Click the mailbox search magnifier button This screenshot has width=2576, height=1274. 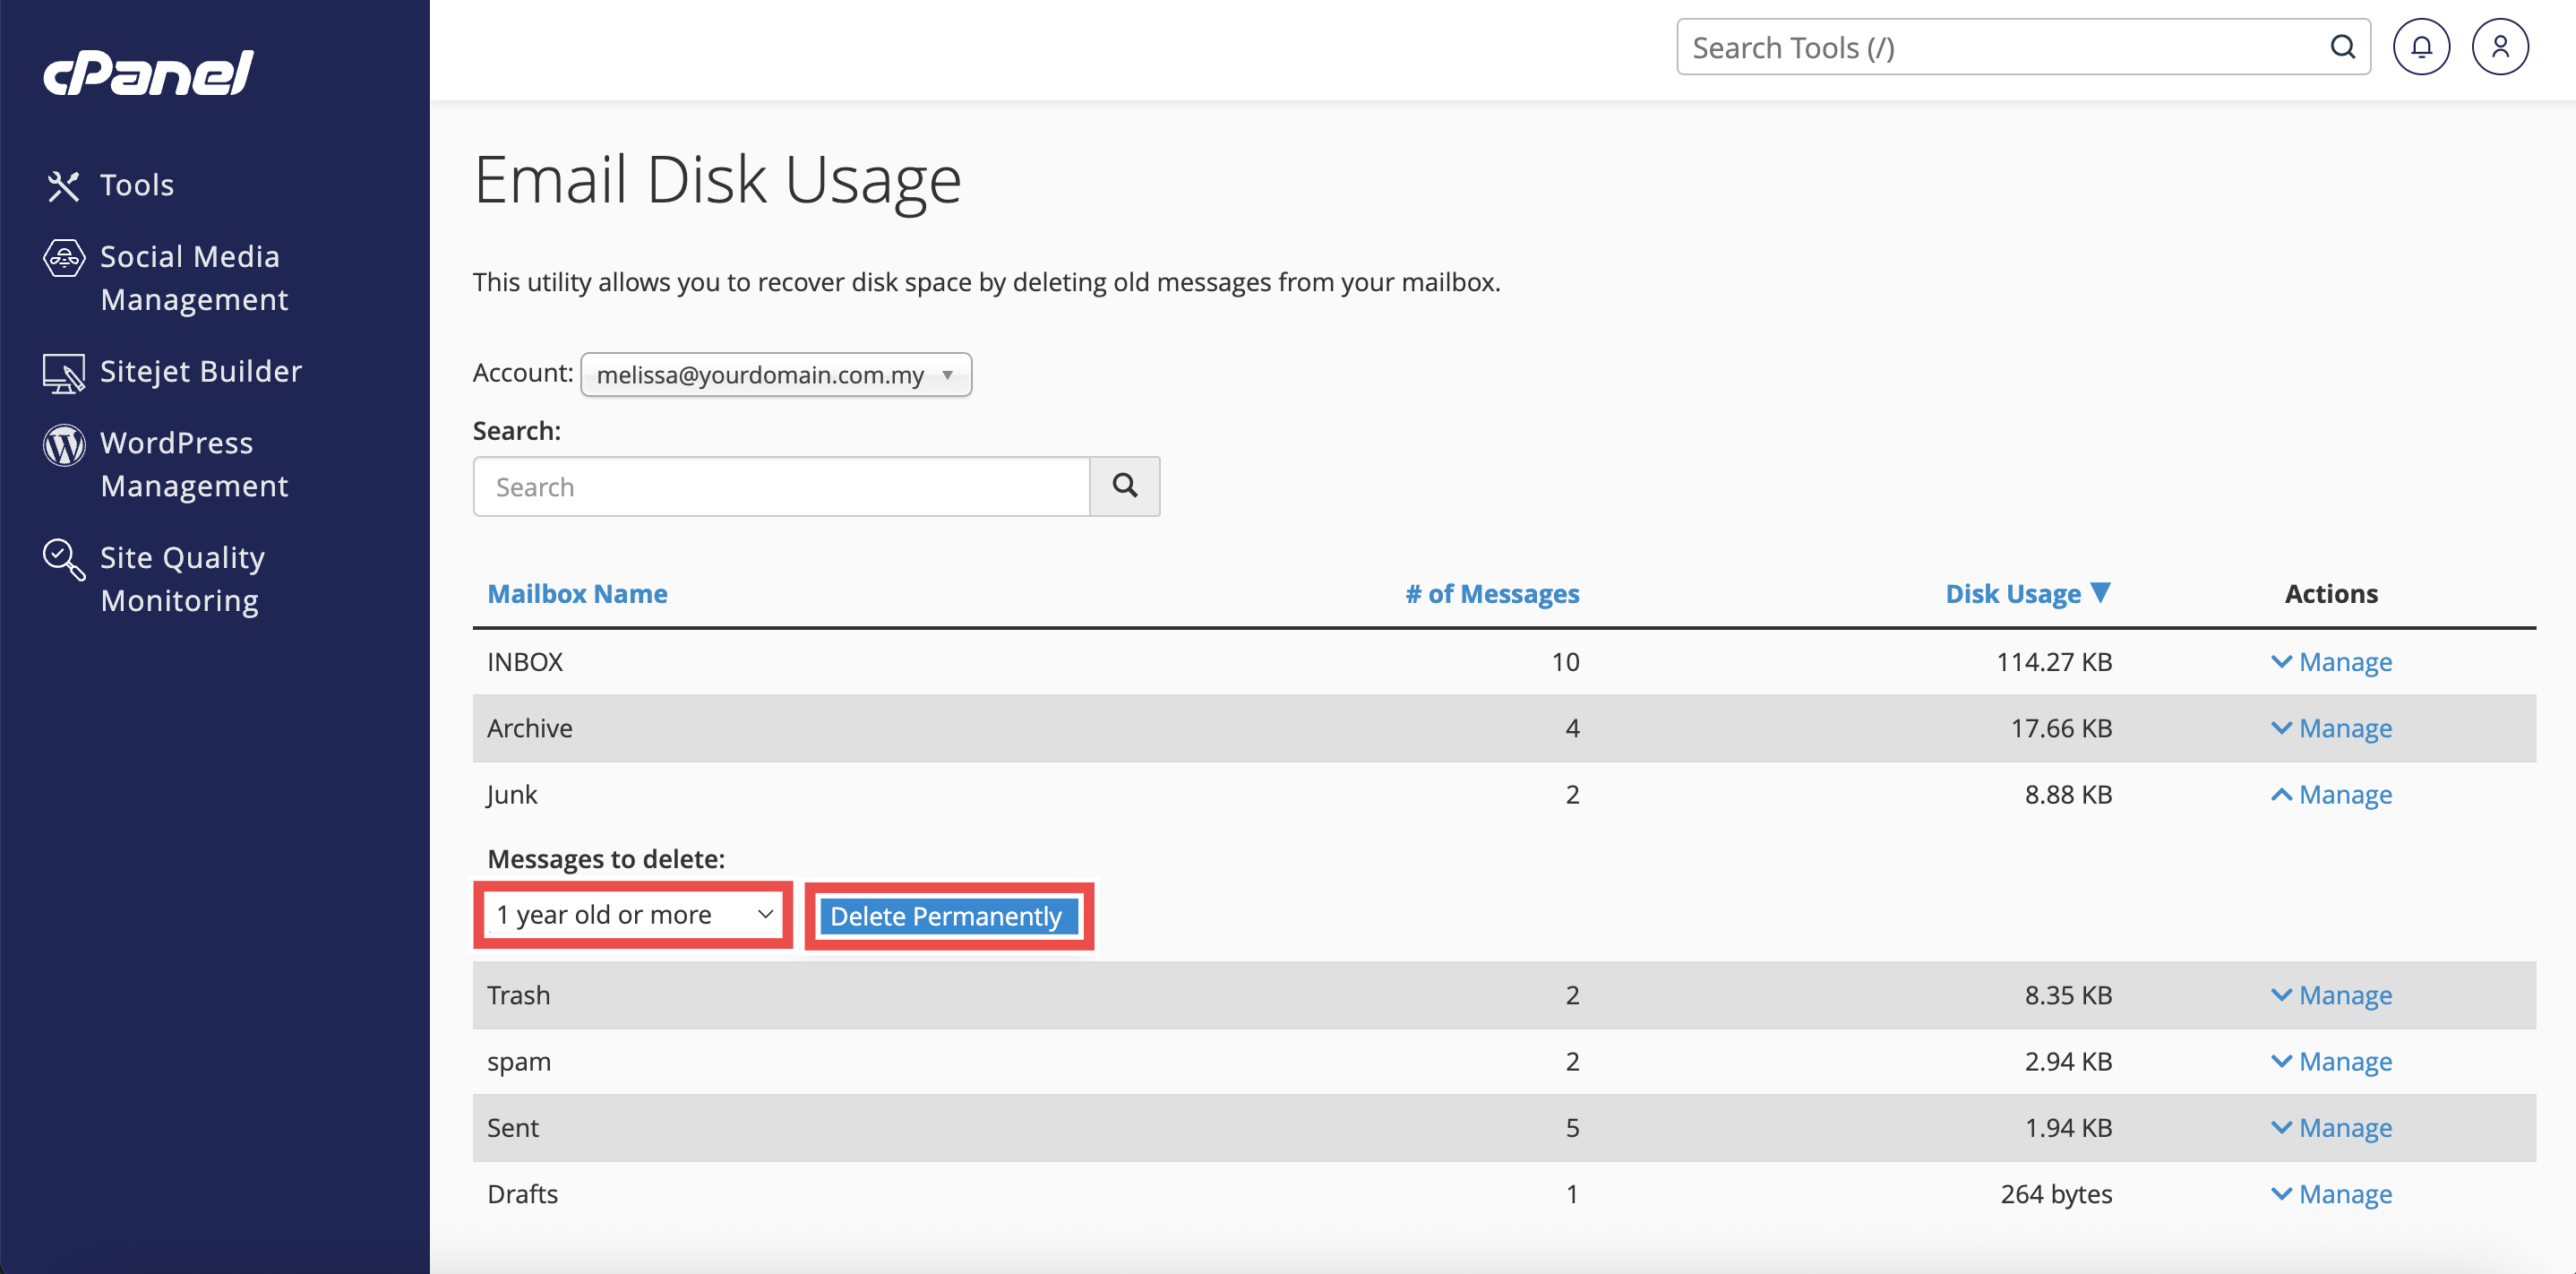[1124, 486]
